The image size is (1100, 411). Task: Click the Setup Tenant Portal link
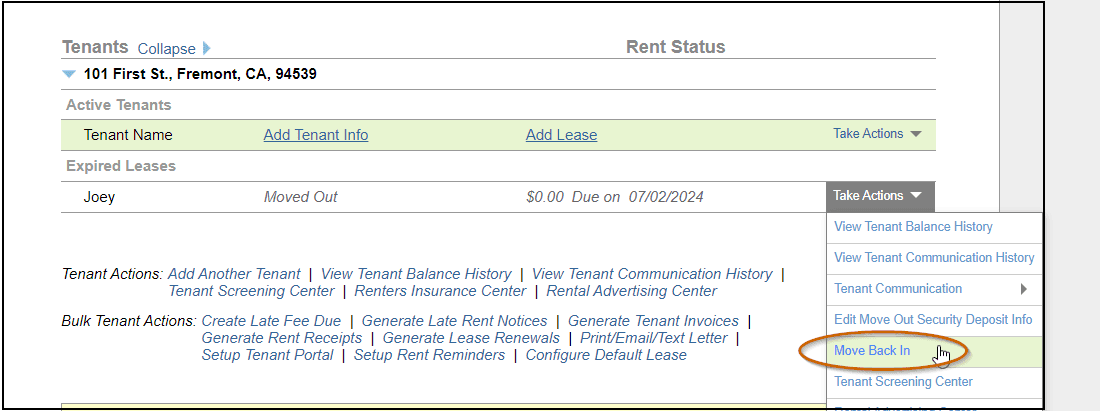click(267, 355)
